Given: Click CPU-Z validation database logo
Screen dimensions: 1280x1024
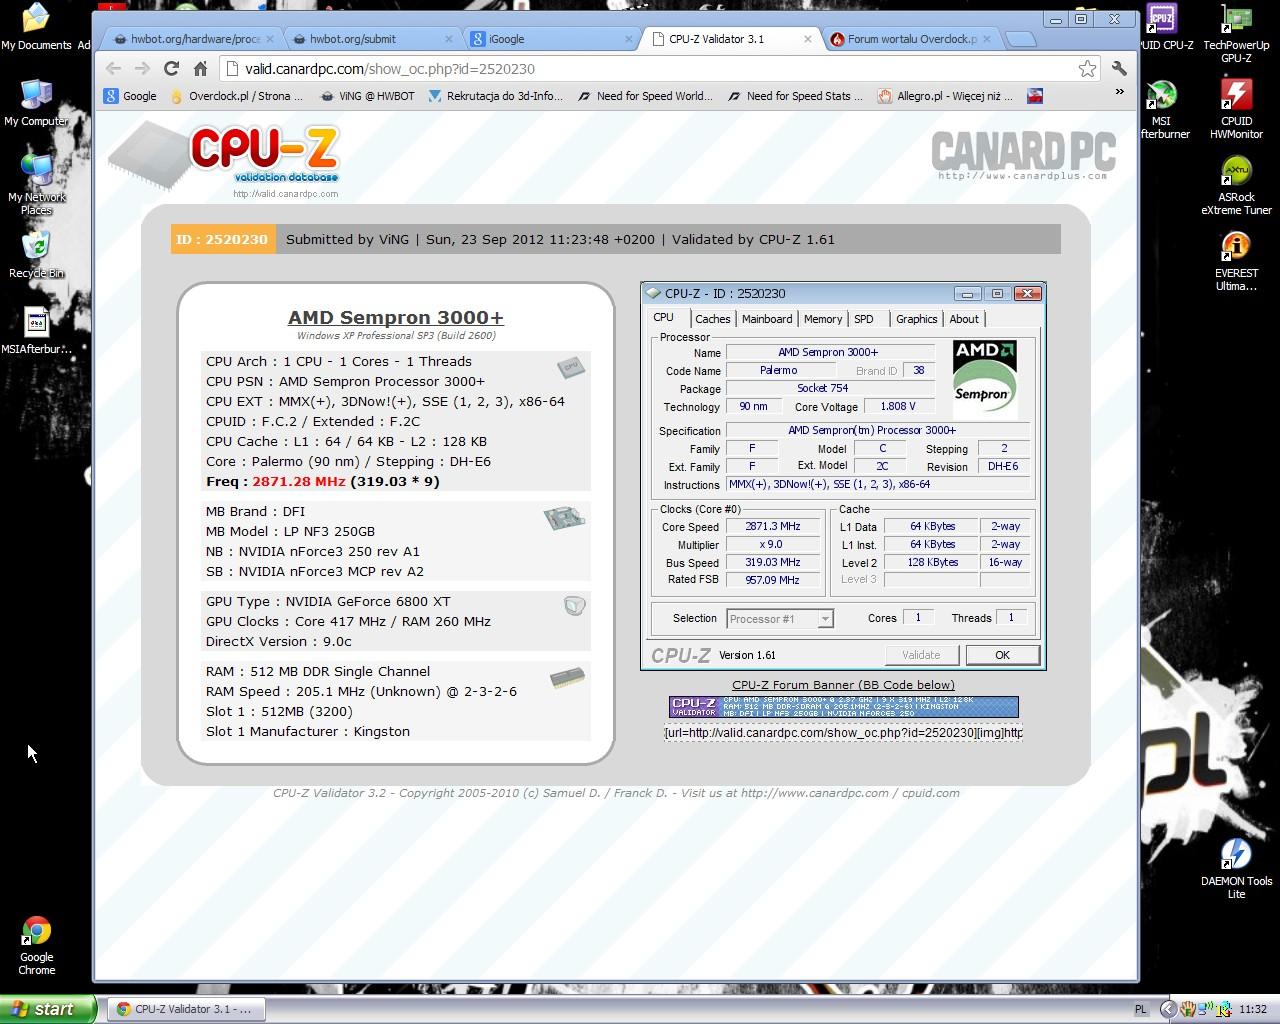Looking at the screenshot, I should [225, 160].
